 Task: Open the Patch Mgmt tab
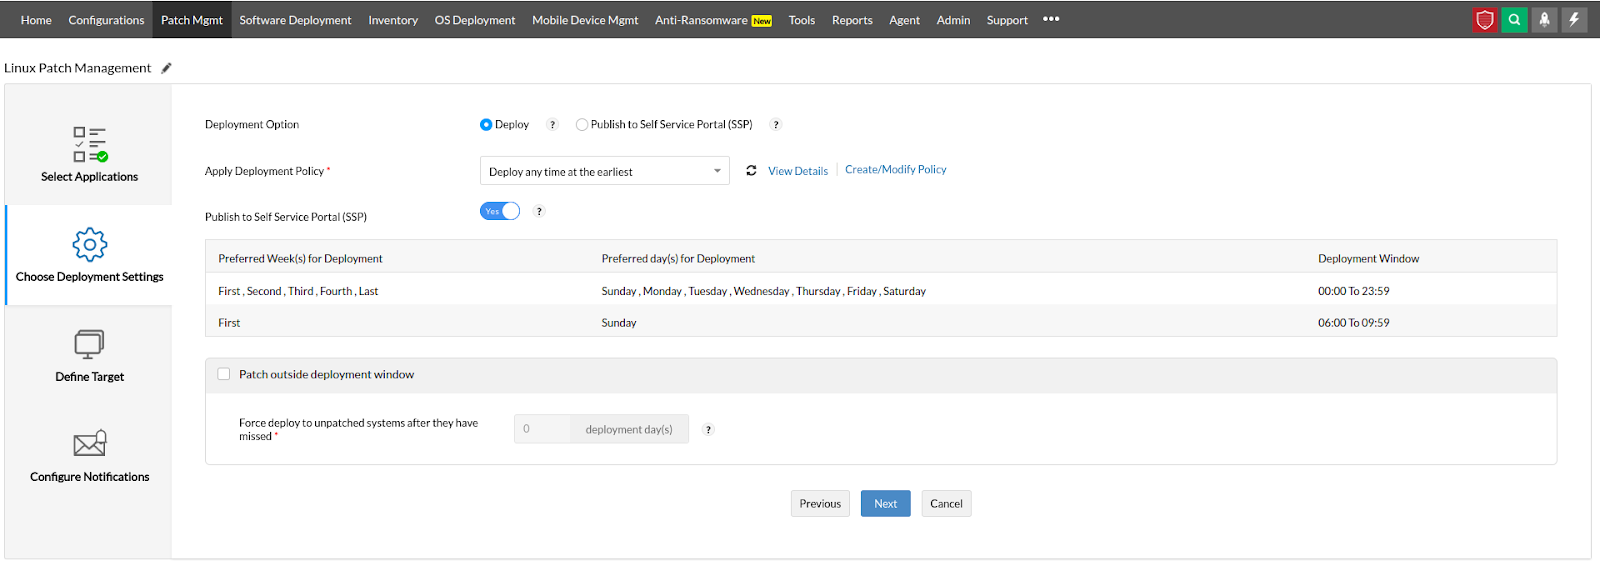192,20
